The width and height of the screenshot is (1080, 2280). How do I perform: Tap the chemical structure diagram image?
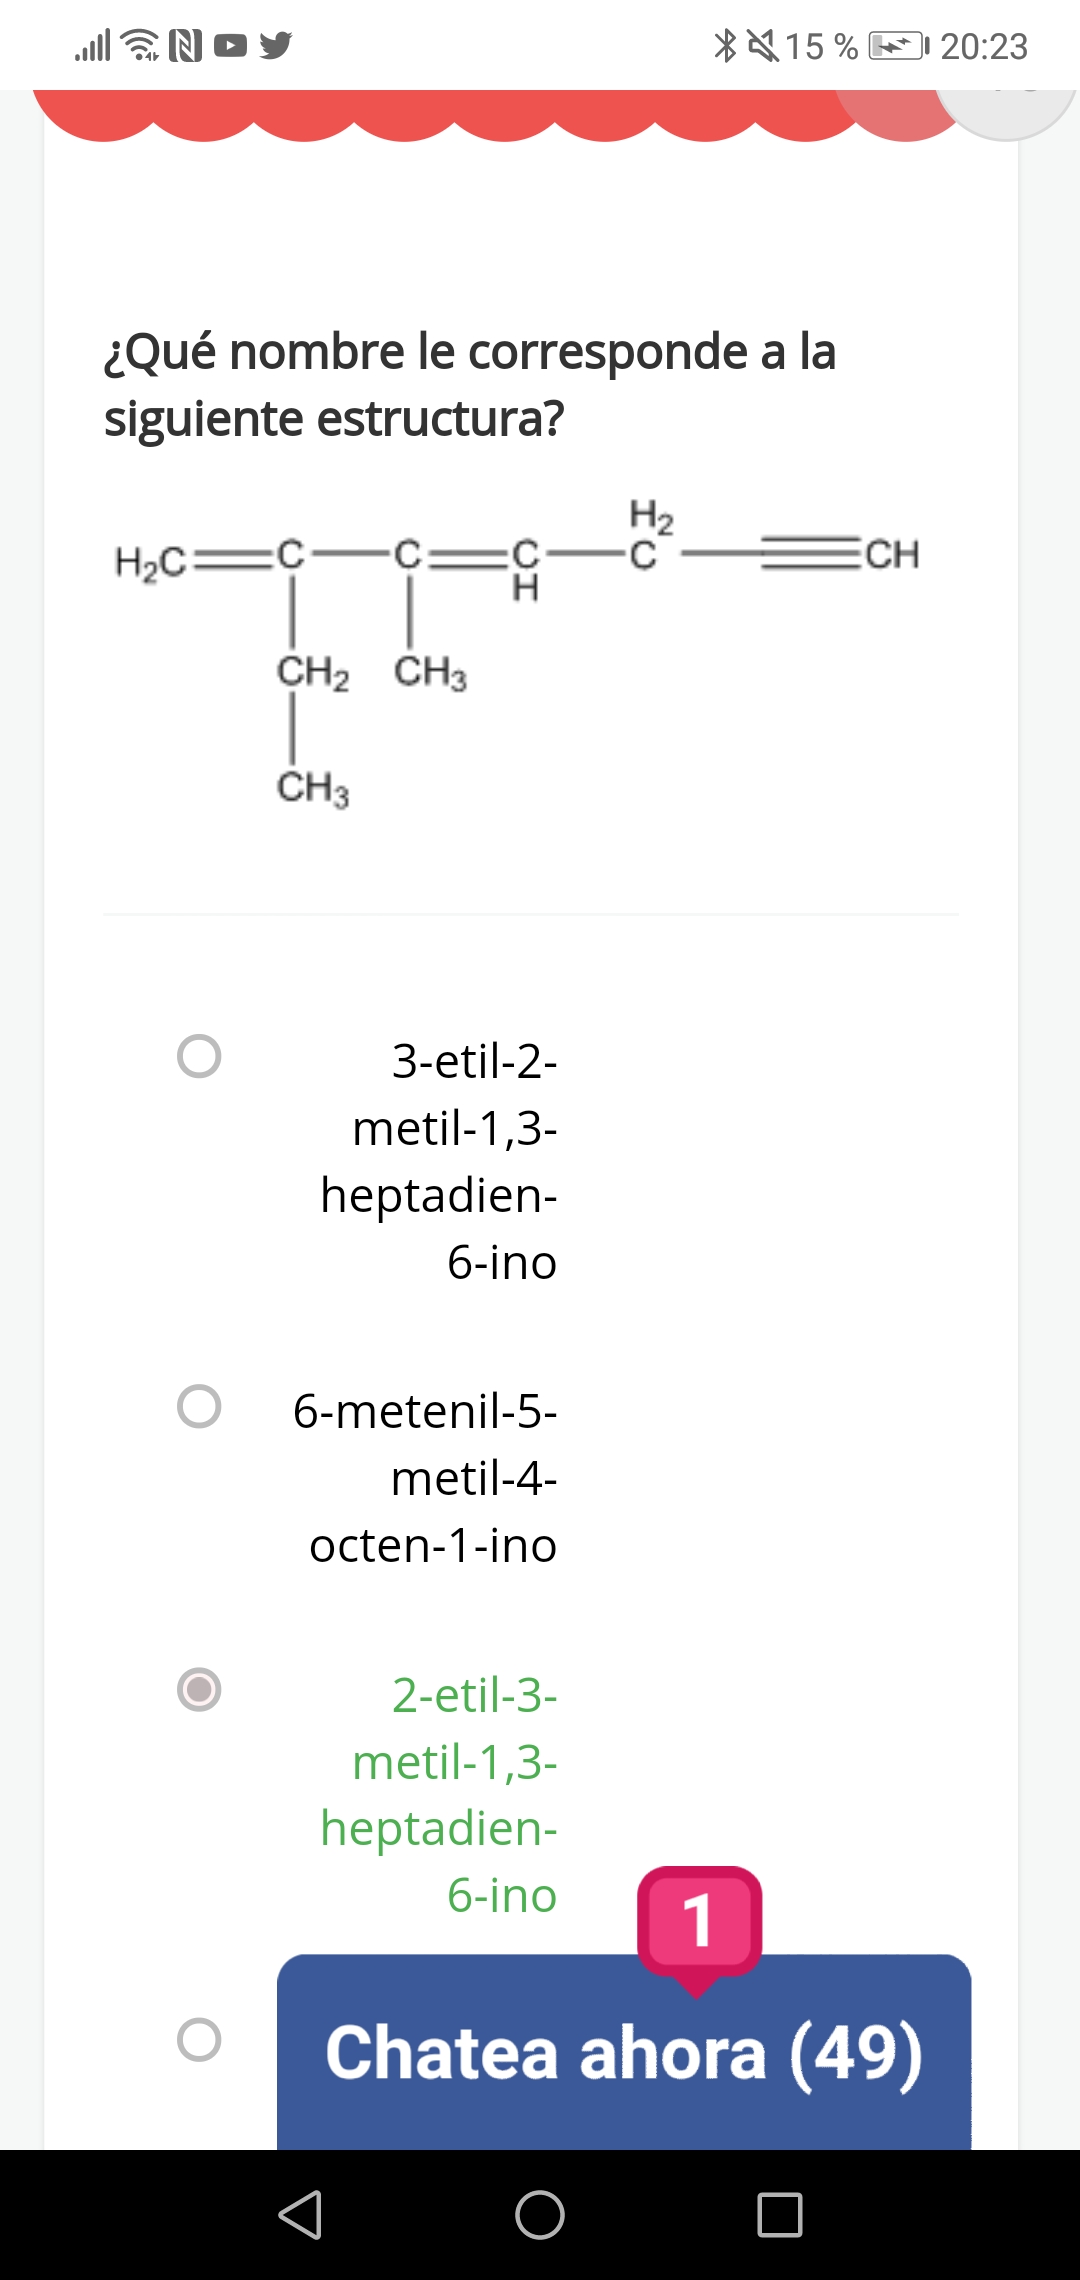[x=516, y=650]
